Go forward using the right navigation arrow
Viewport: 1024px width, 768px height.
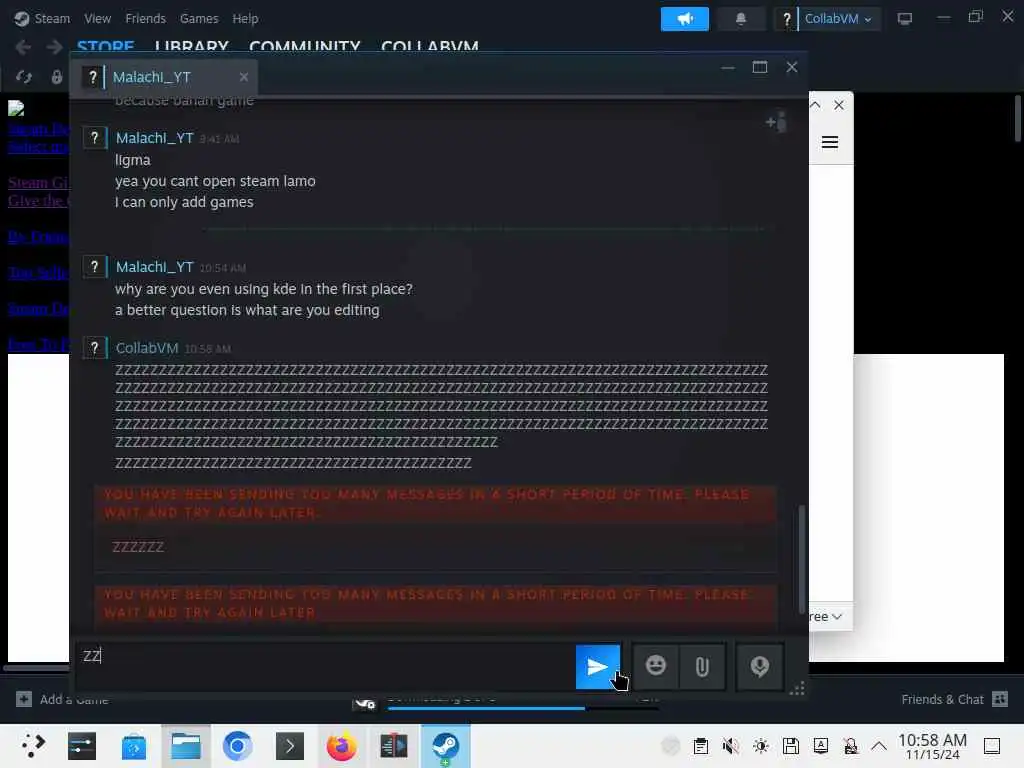coord(55,47)
